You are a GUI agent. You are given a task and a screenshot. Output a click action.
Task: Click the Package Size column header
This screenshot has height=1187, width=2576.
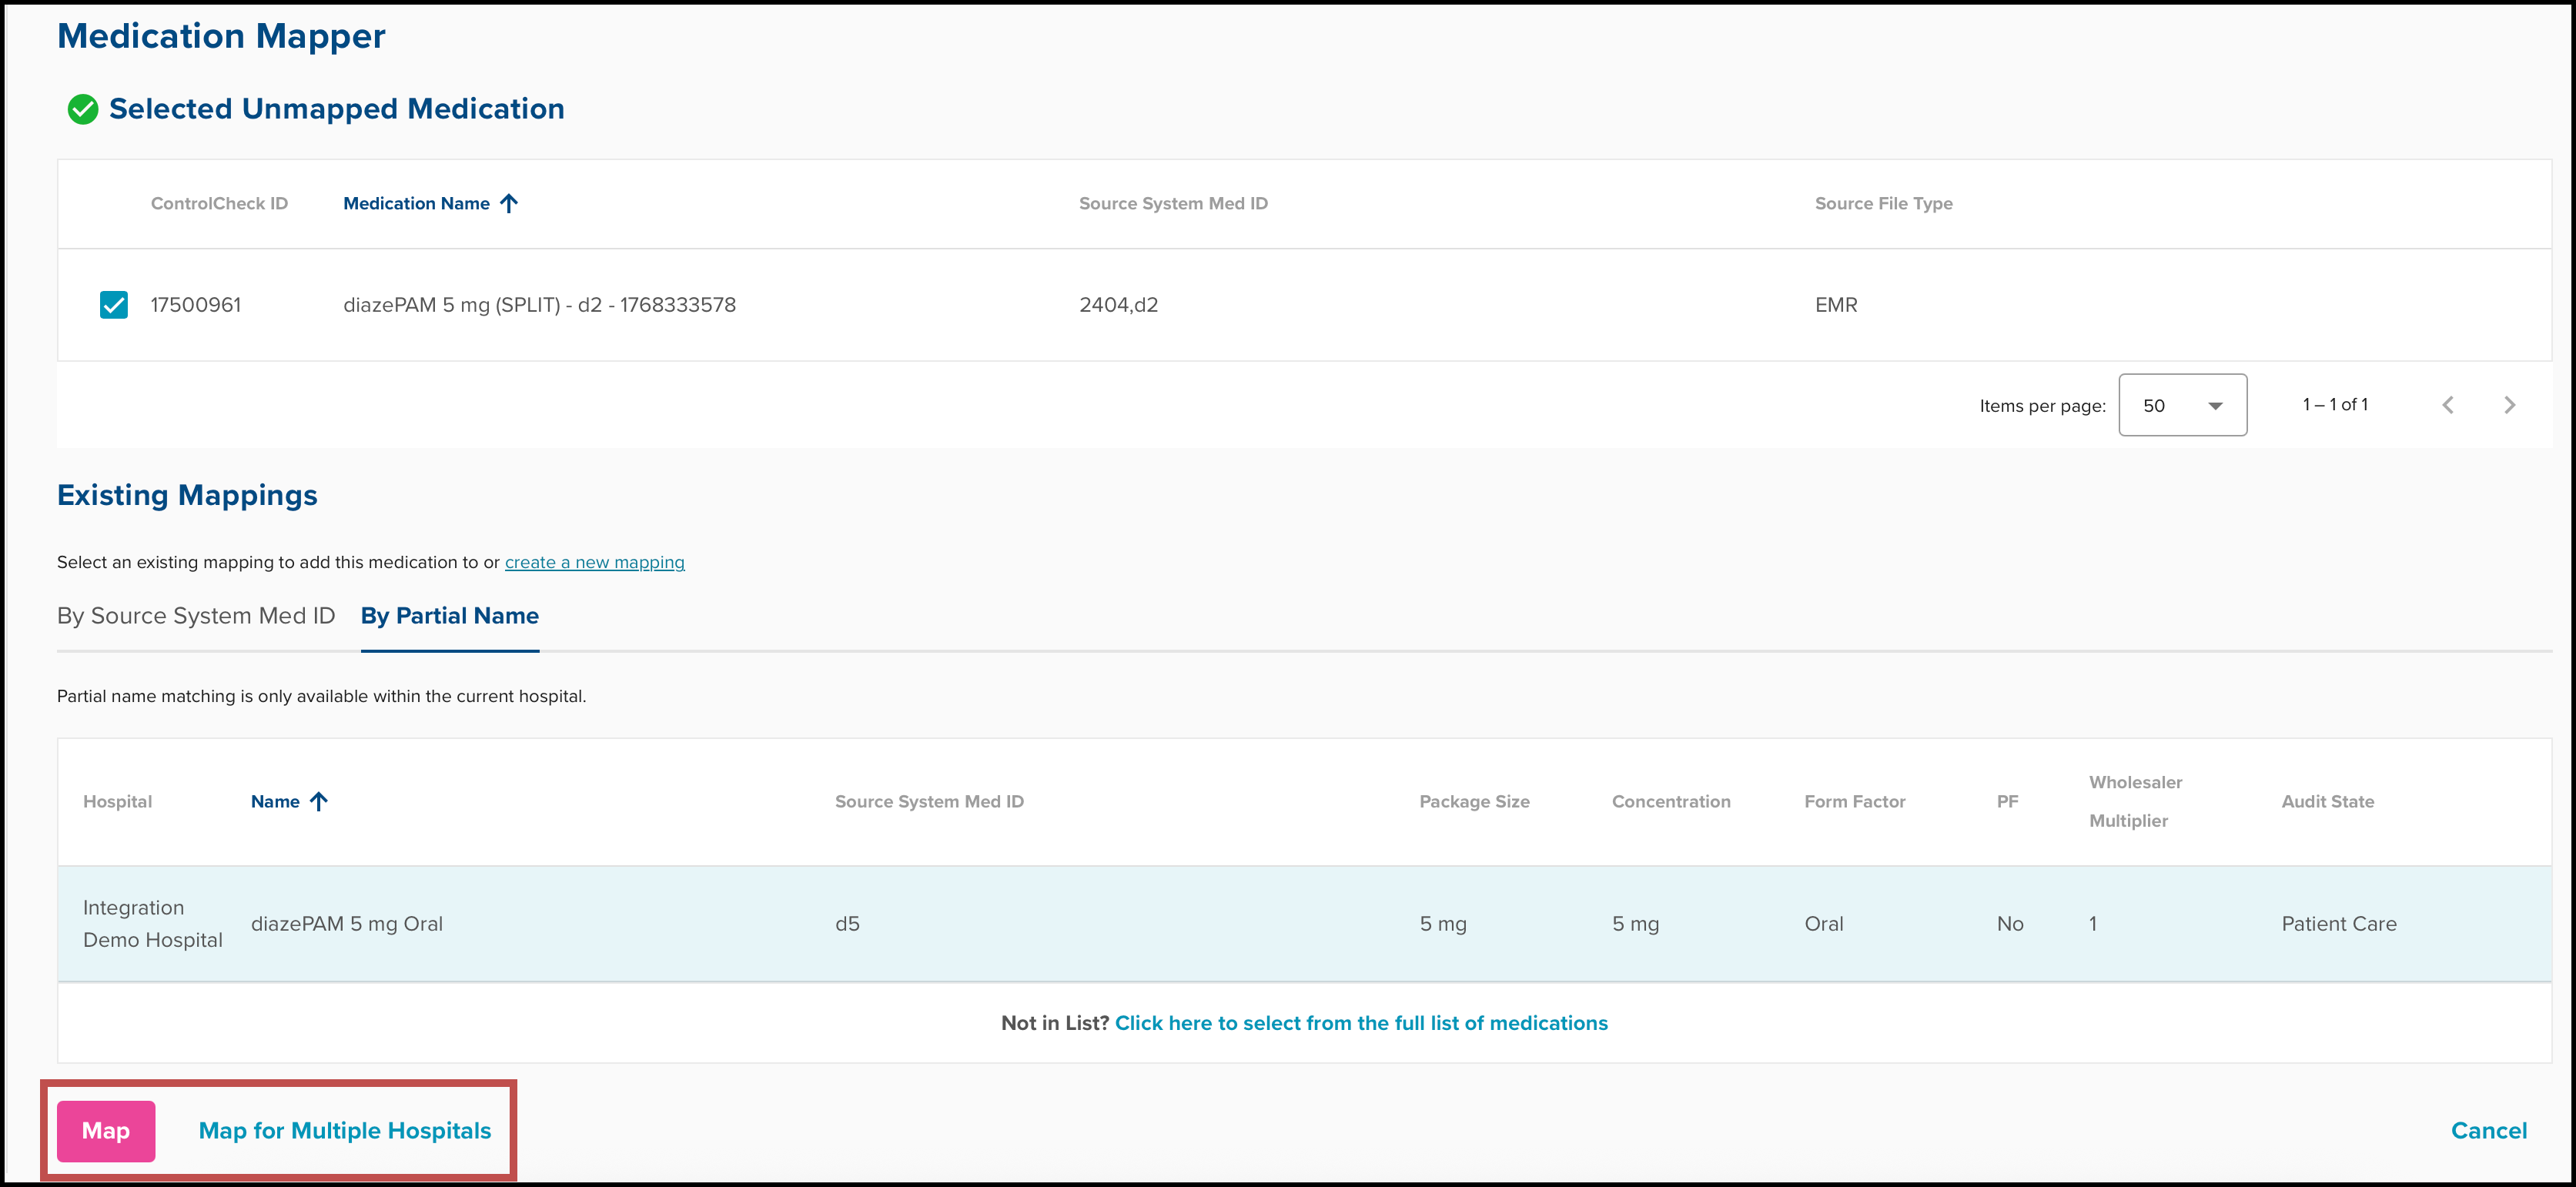[1474, 802]
